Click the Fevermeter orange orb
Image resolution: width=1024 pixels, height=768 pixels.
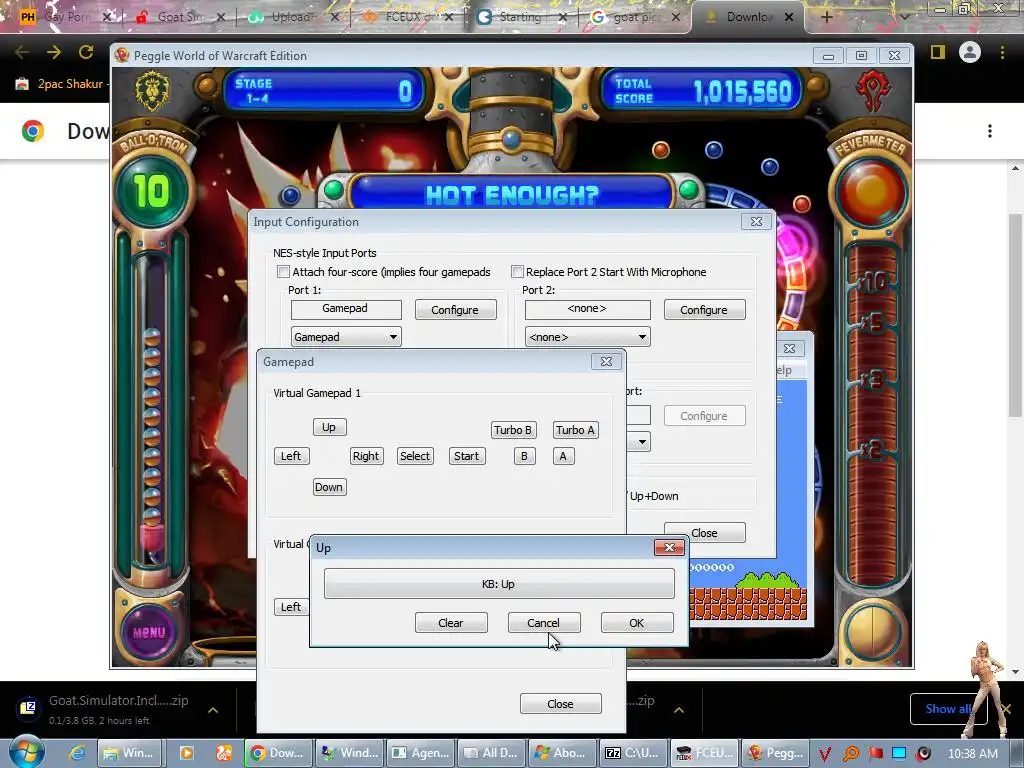tap(871, 191)
